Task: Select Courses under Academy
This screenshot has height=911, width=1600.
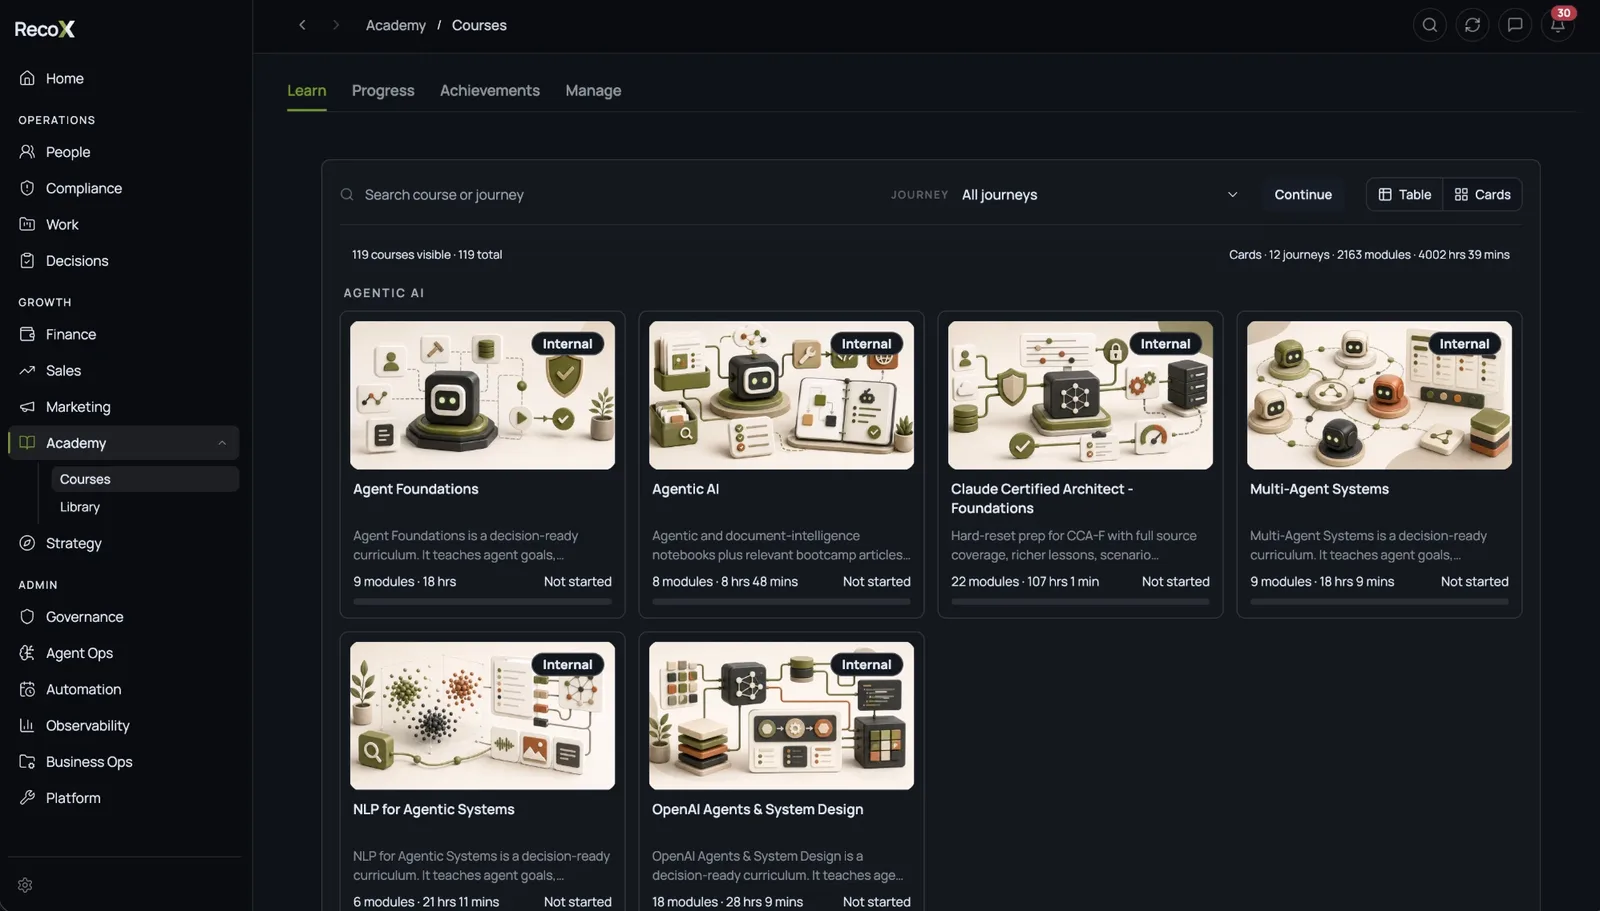Action: point(145,479)
